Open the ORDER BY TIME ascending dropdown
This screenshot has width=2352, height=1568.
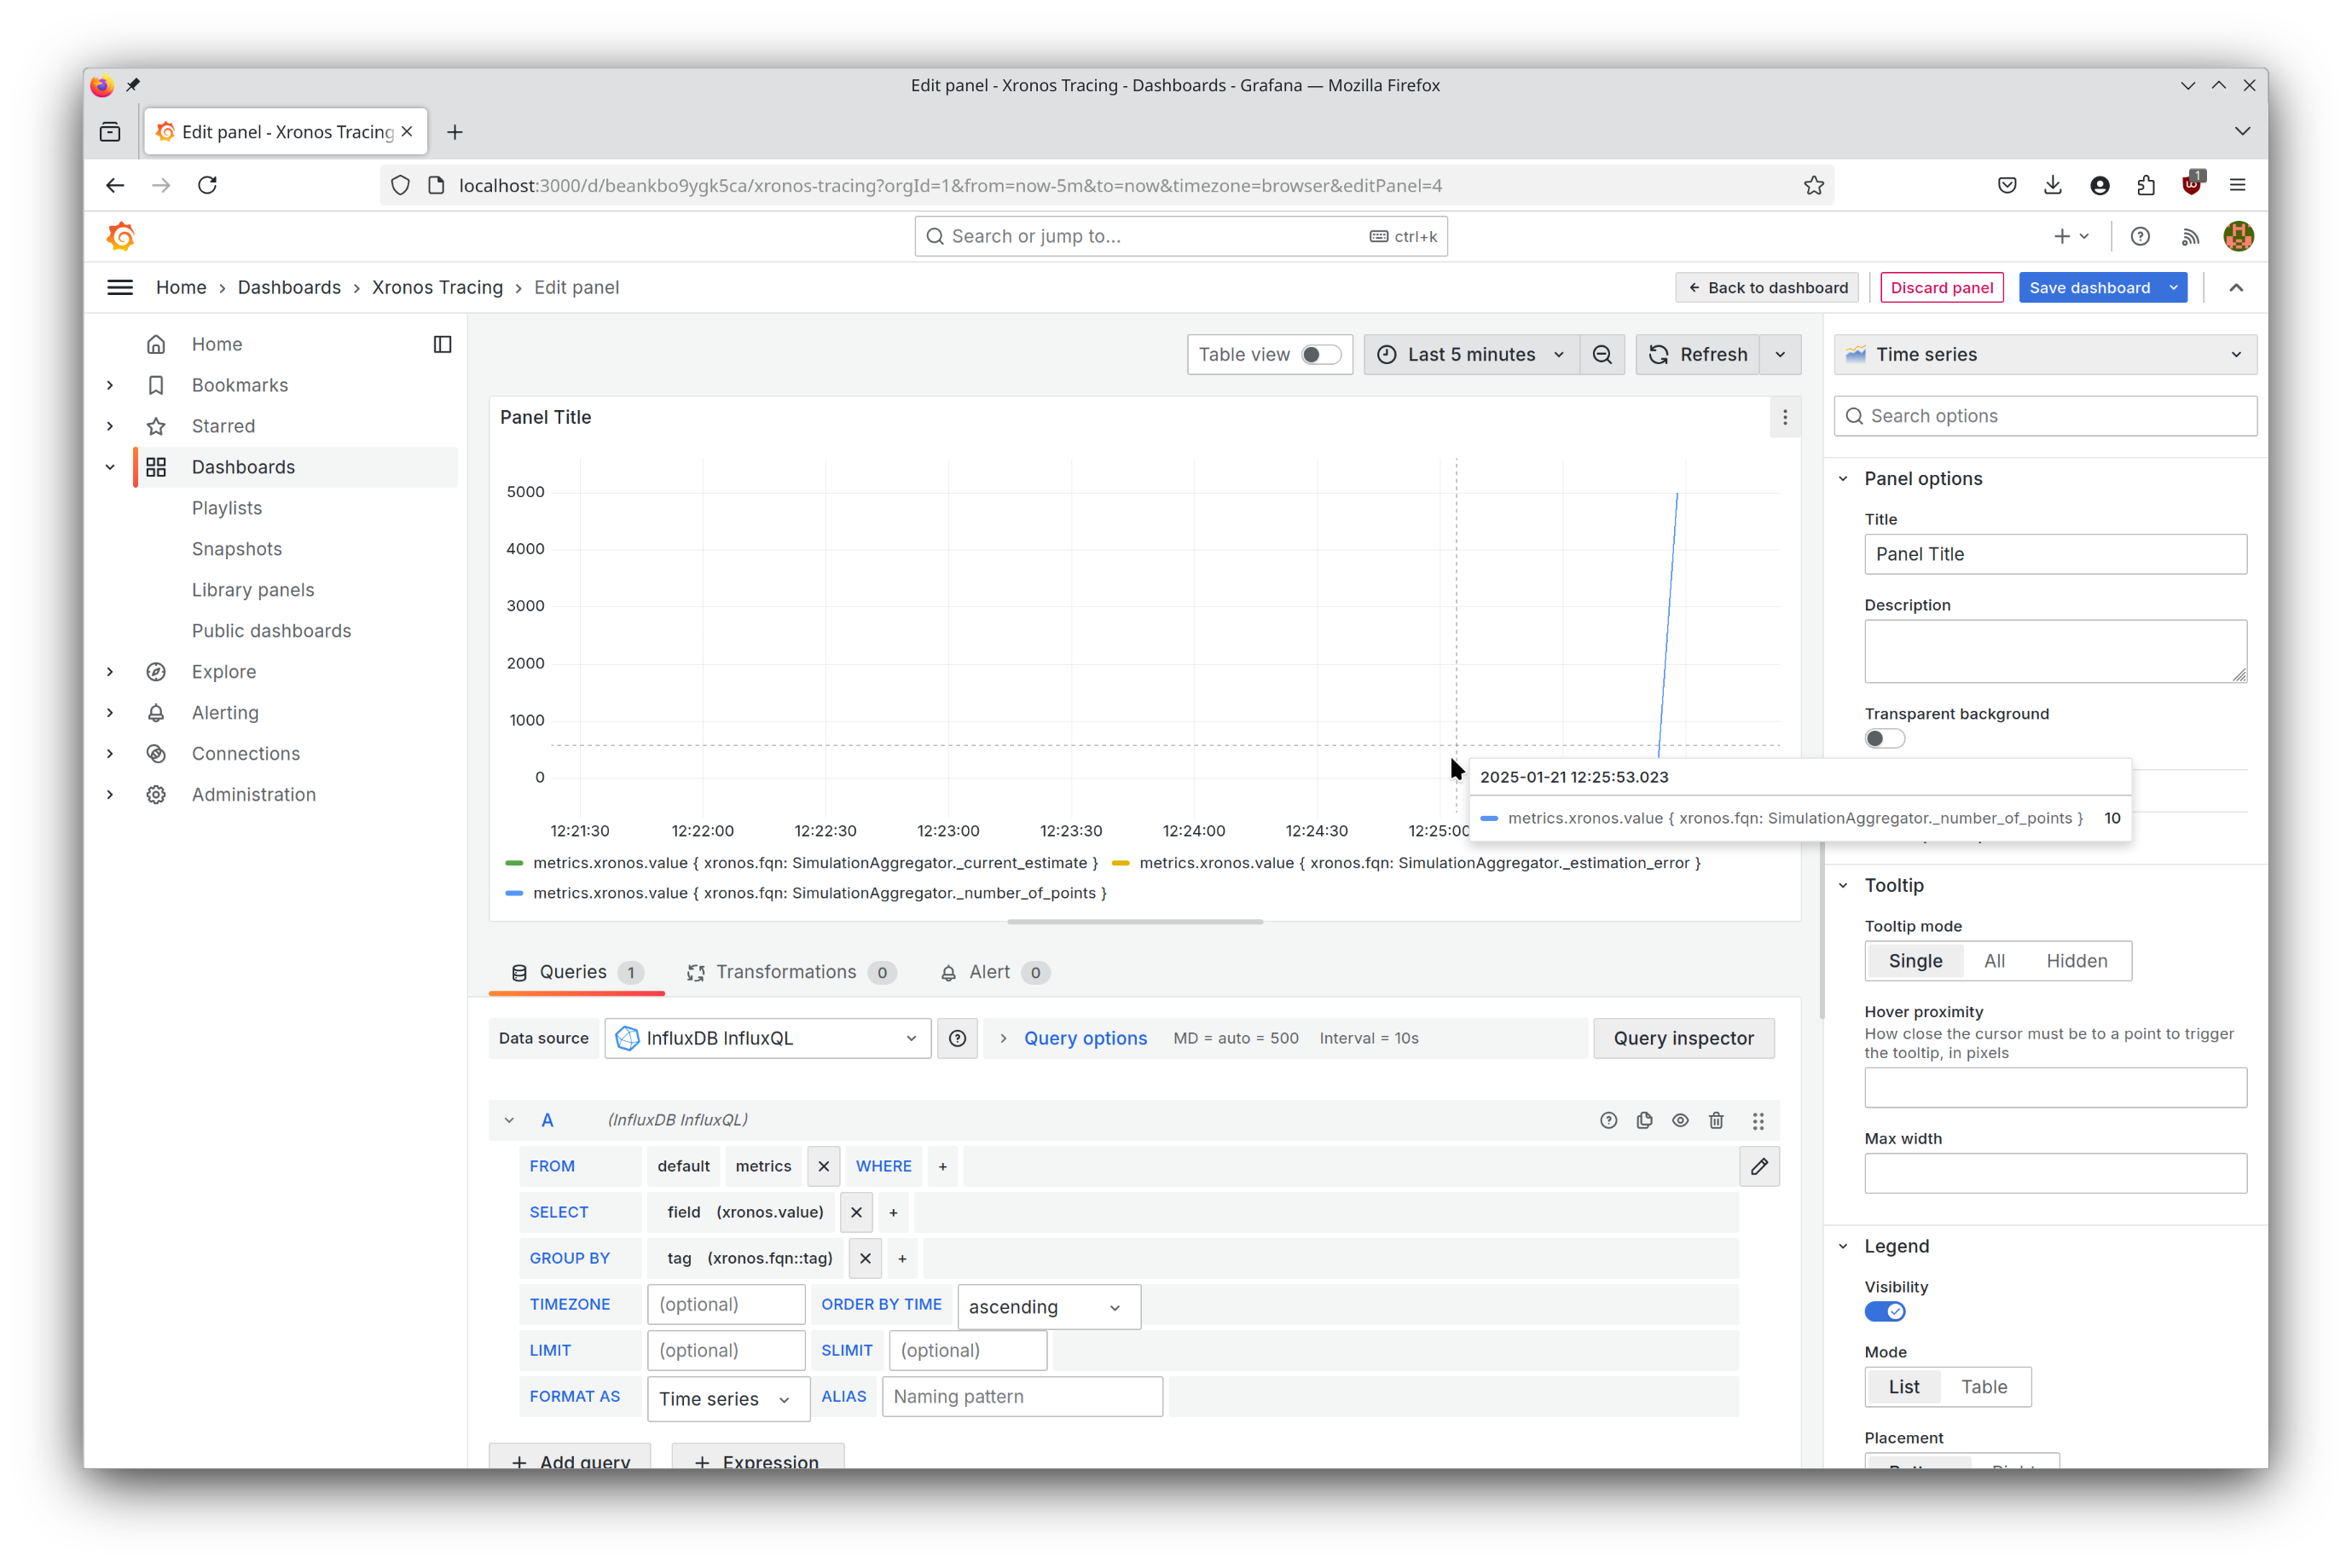(x=1047, y=1306)
